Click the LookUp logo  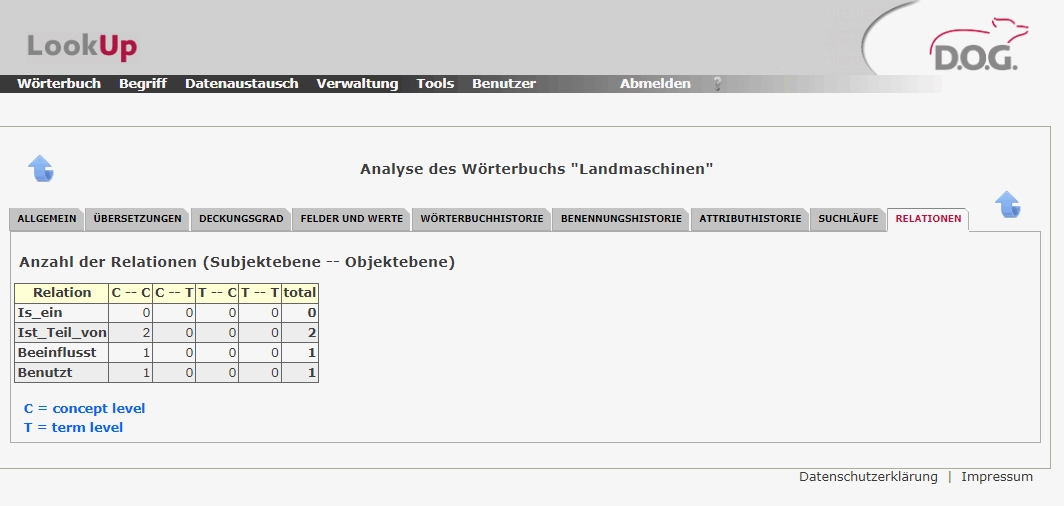click(x=82, y=46)
